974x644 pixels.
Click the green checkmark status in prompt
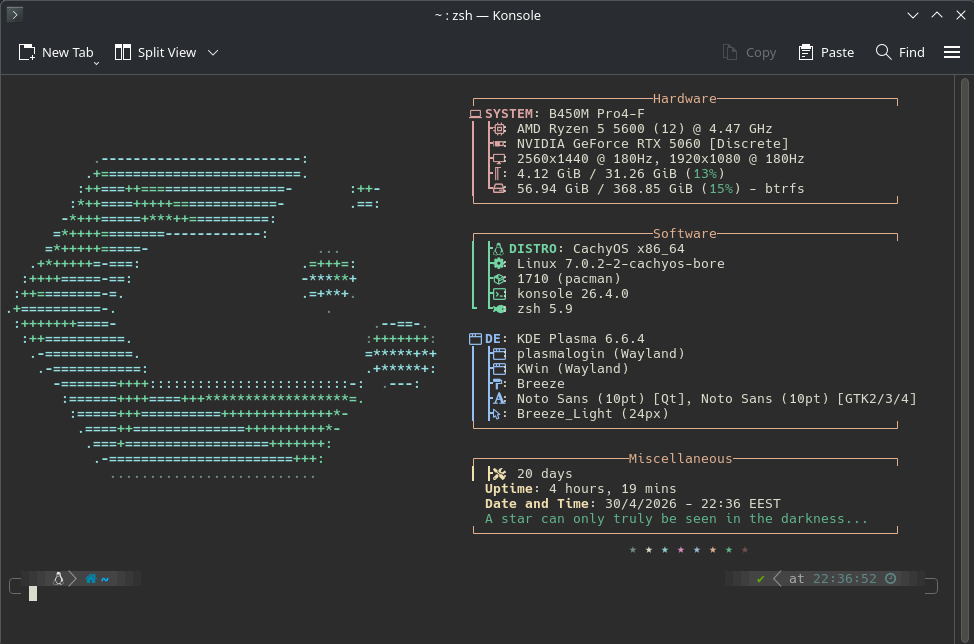760,579
